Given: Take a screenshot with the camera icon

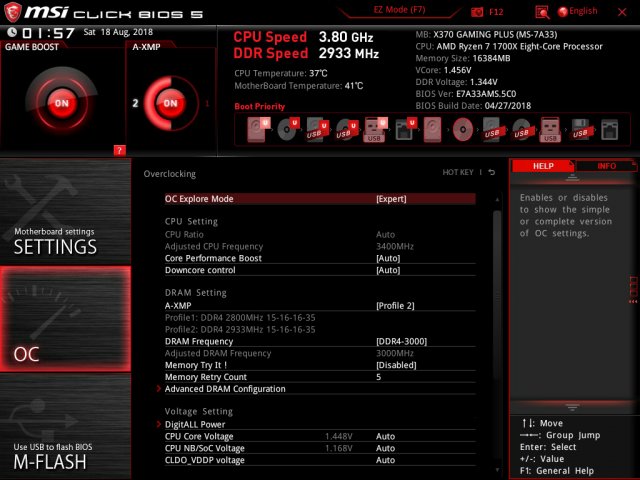Looking at the screenshot, I should click(x=477, y=12).
